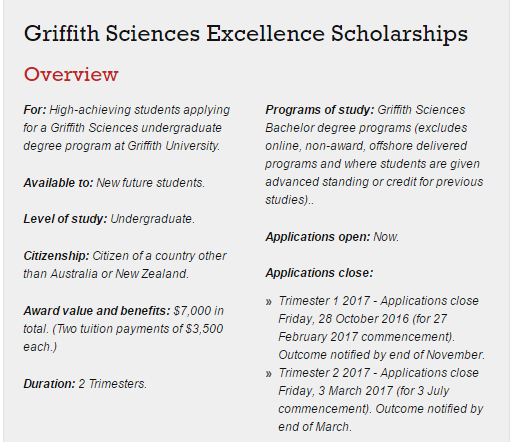This screenshot has height=442, width=510.
Task: Click 'Award value and benefits:' label
Action: click(97, 311)
